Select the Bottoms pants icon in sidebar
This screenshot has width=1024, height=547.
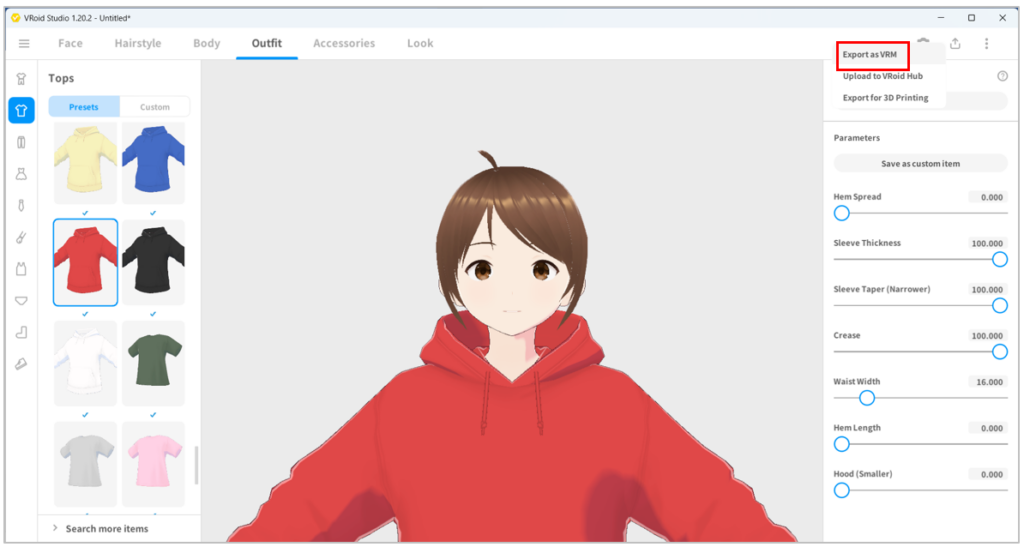pyautogui.click(x=21, y=142)
